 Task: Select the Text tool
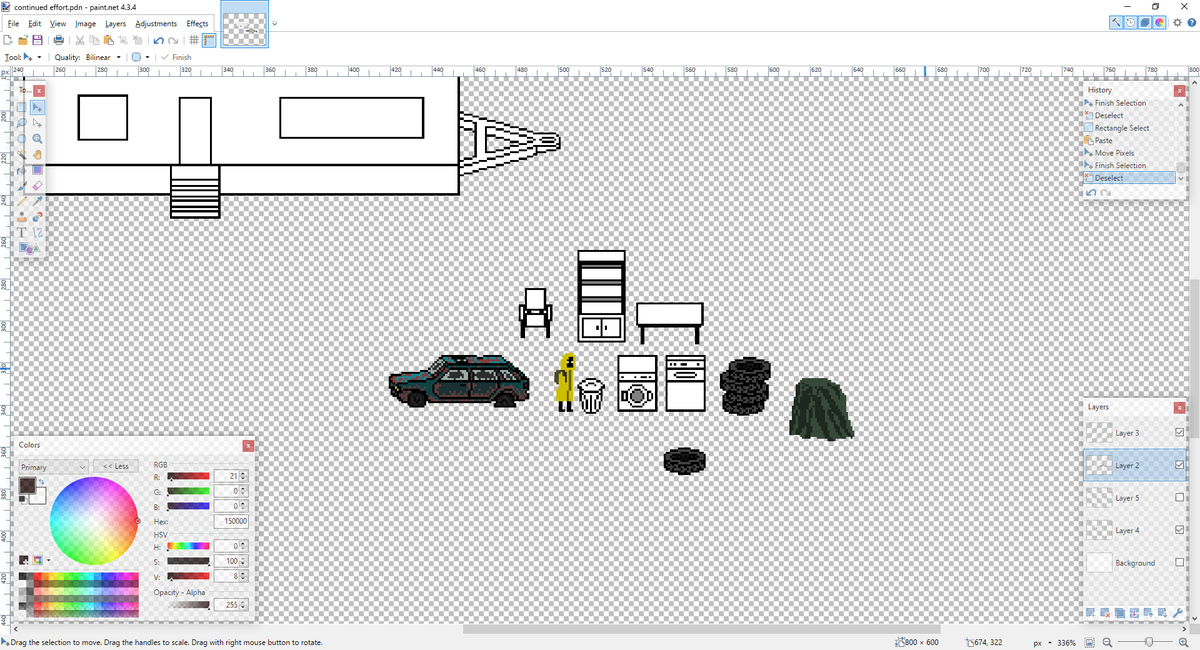click(22, 232)
